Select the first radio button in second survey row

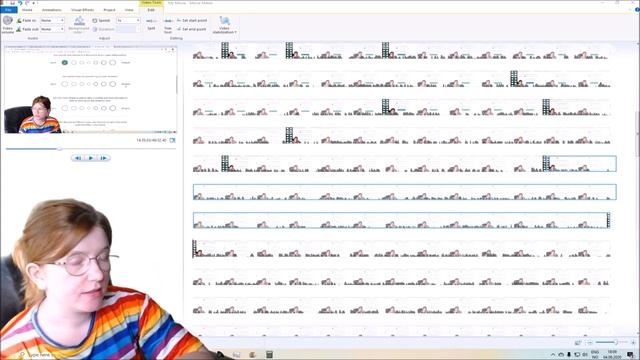(x=64, y=84)
